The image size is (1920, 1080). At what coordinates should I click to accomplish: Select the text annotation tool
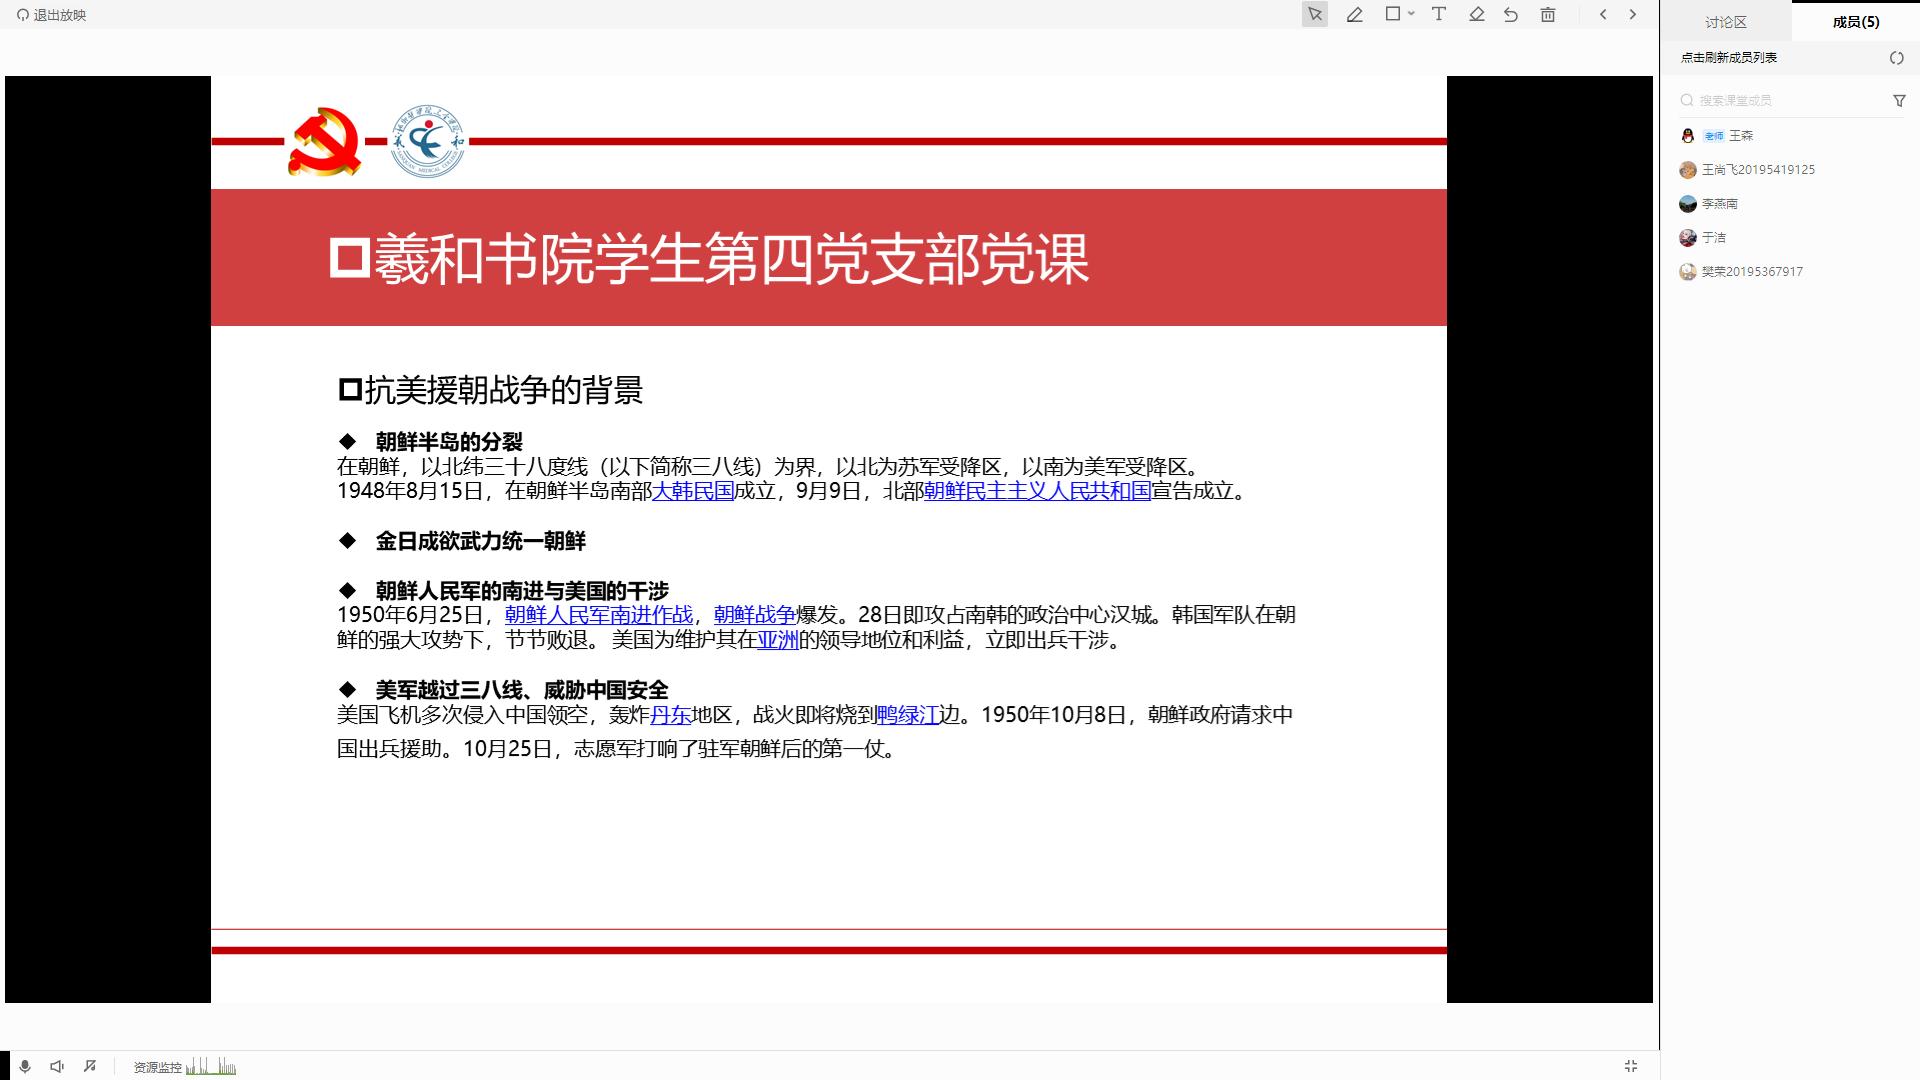1439,14
